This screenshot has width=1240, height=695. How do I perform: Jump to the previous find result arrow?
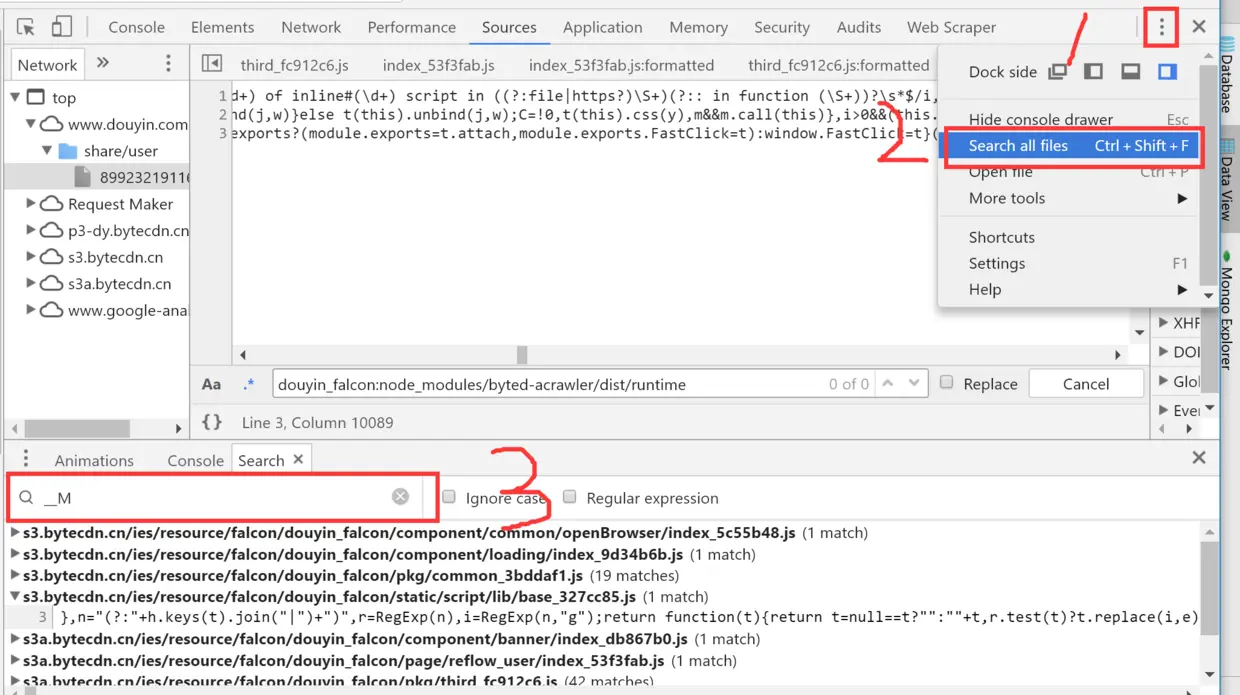tap(888, 383)
